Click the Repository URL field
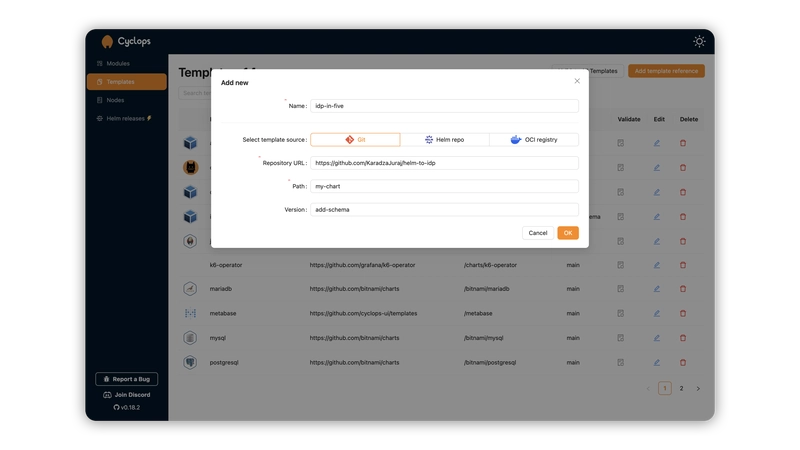 pos(444,163)
